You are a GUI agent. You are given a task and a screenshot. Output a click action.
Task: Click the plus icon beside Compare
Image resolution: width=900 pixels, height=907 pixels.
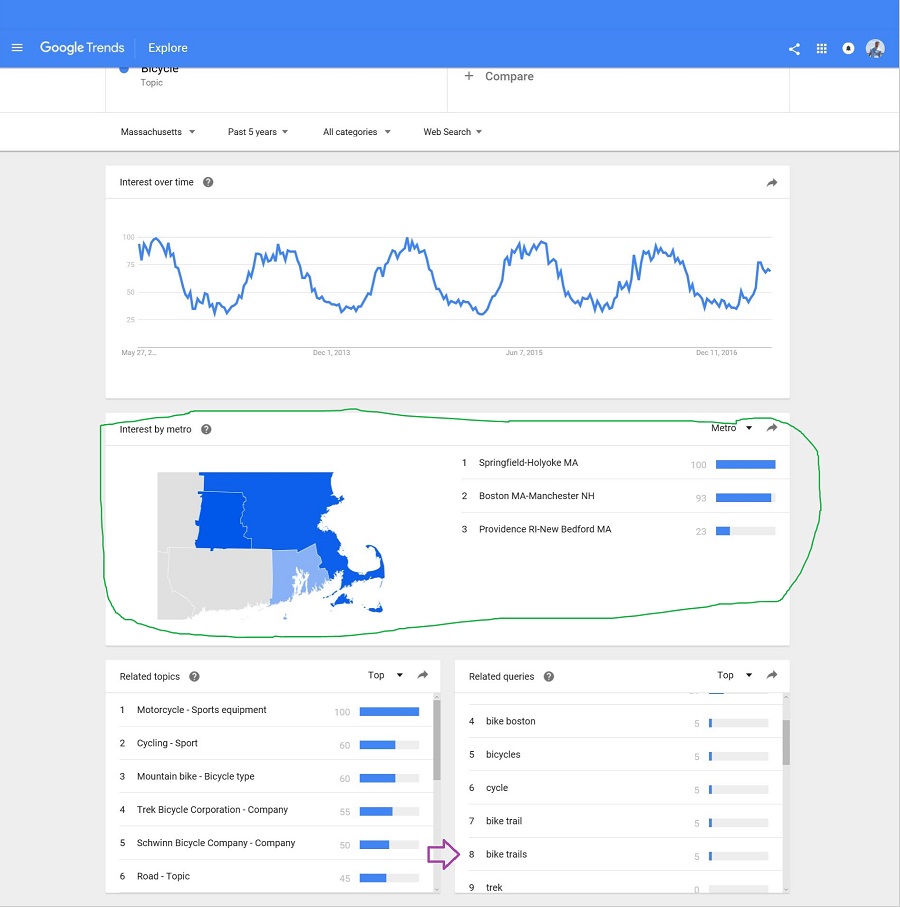[x=469, y=76]
